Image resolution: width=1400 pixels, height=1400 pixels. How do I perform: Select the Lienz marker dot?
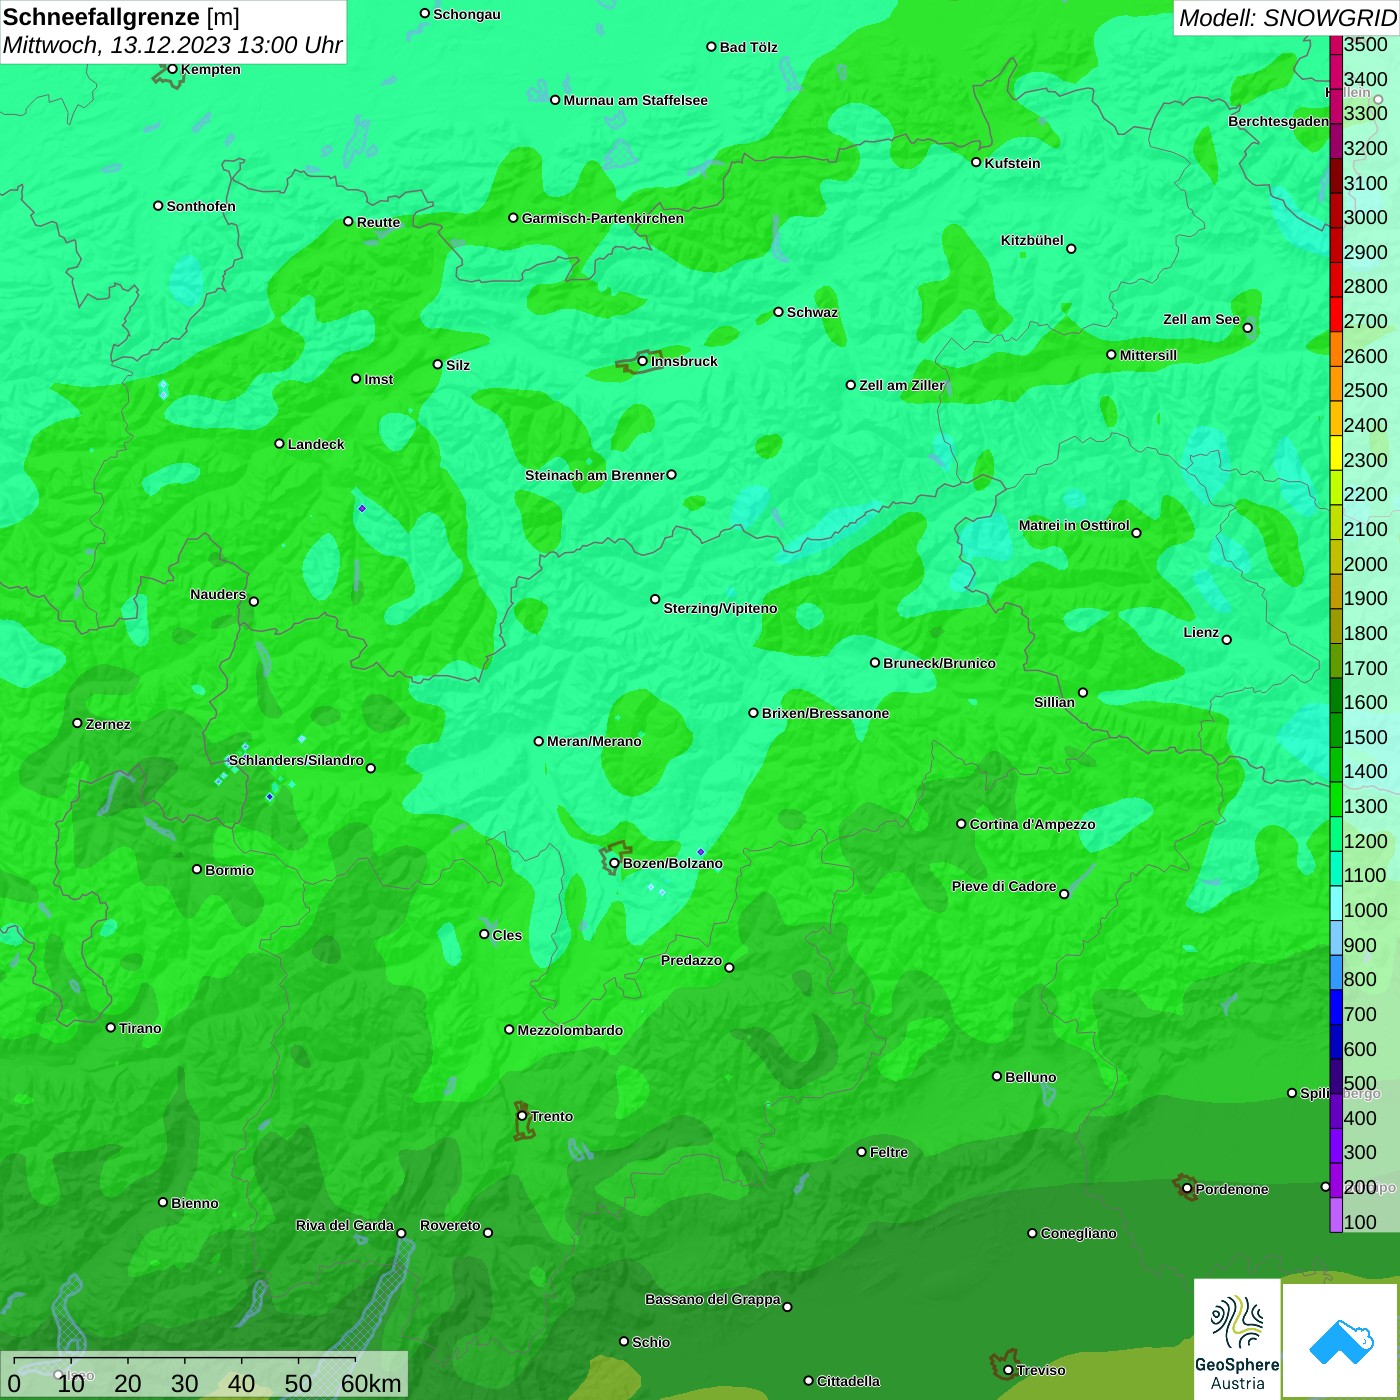coord(1227,640)
